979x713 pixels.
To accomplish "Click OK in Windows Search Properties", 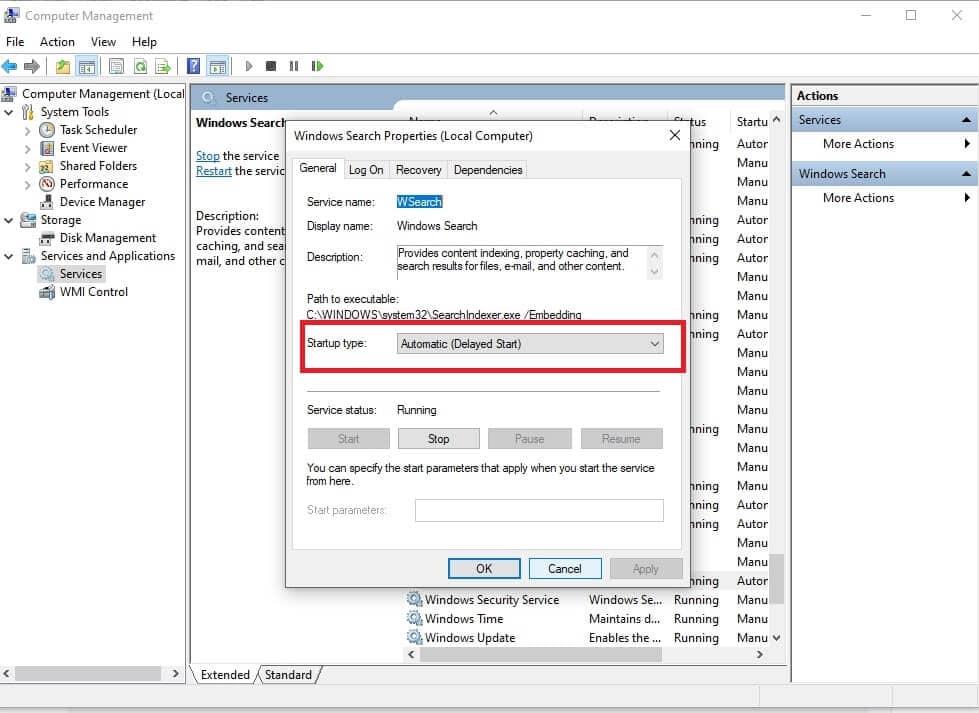I will 484,569.
